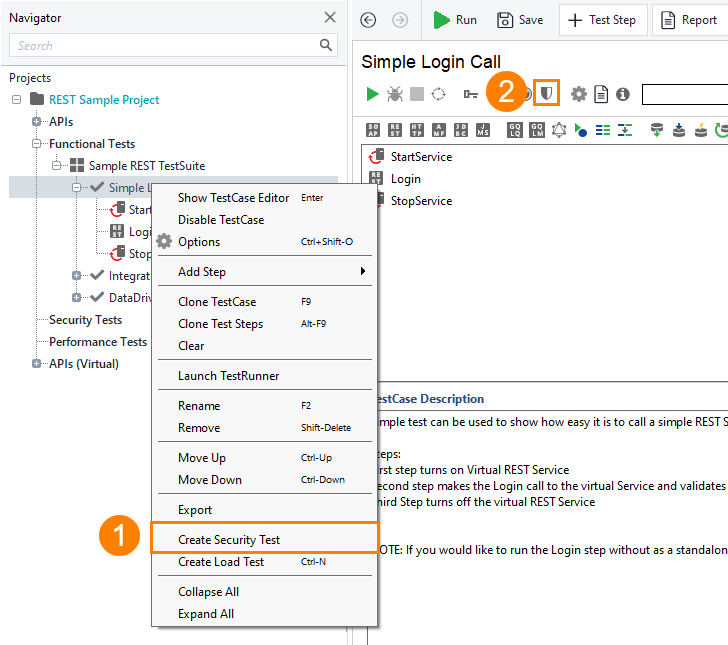728x645 pixels.
Task: Add a DataSource step with green arrow icon
Action: coord(656,130)
